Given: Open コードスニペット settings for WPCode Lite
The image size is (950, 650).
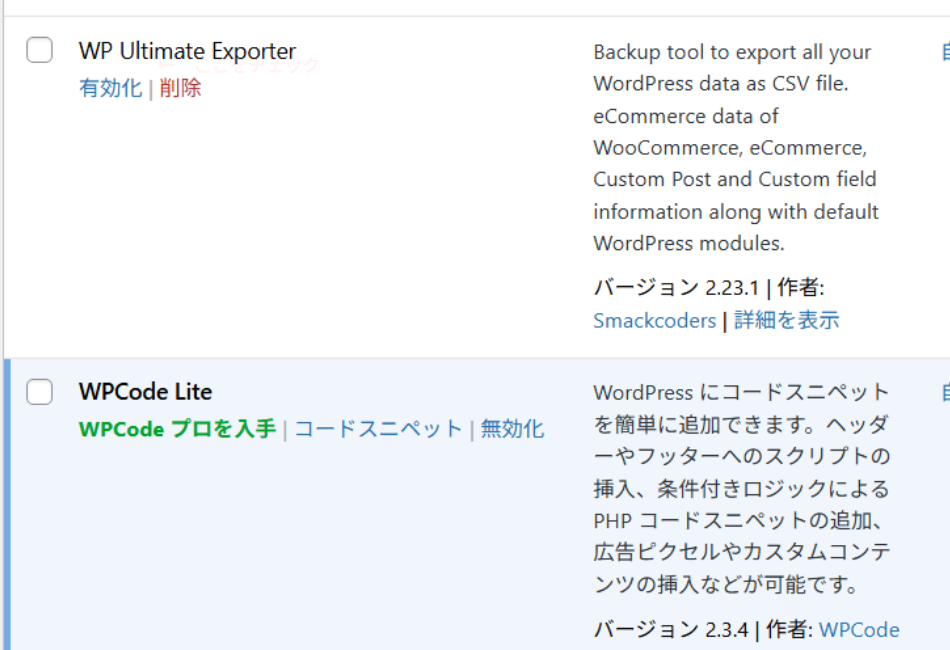Looking at the screenshot, I should pos(377,428).
